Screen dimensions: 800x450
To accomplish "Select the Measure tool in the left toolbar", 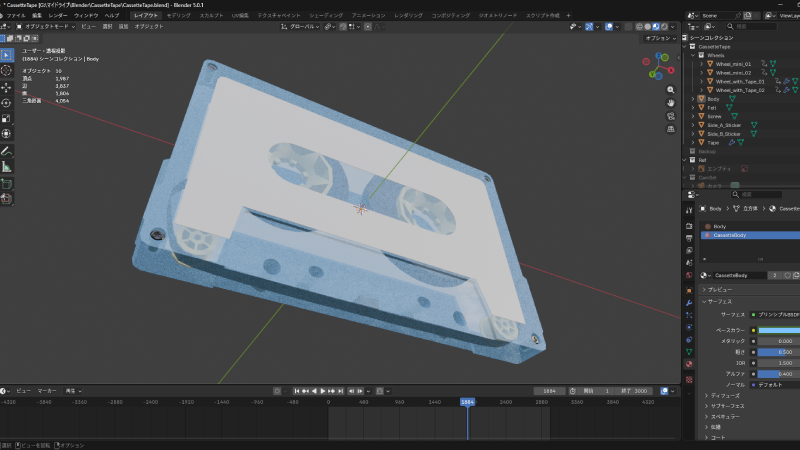I will pyautogui.click(x=6, y=166).
